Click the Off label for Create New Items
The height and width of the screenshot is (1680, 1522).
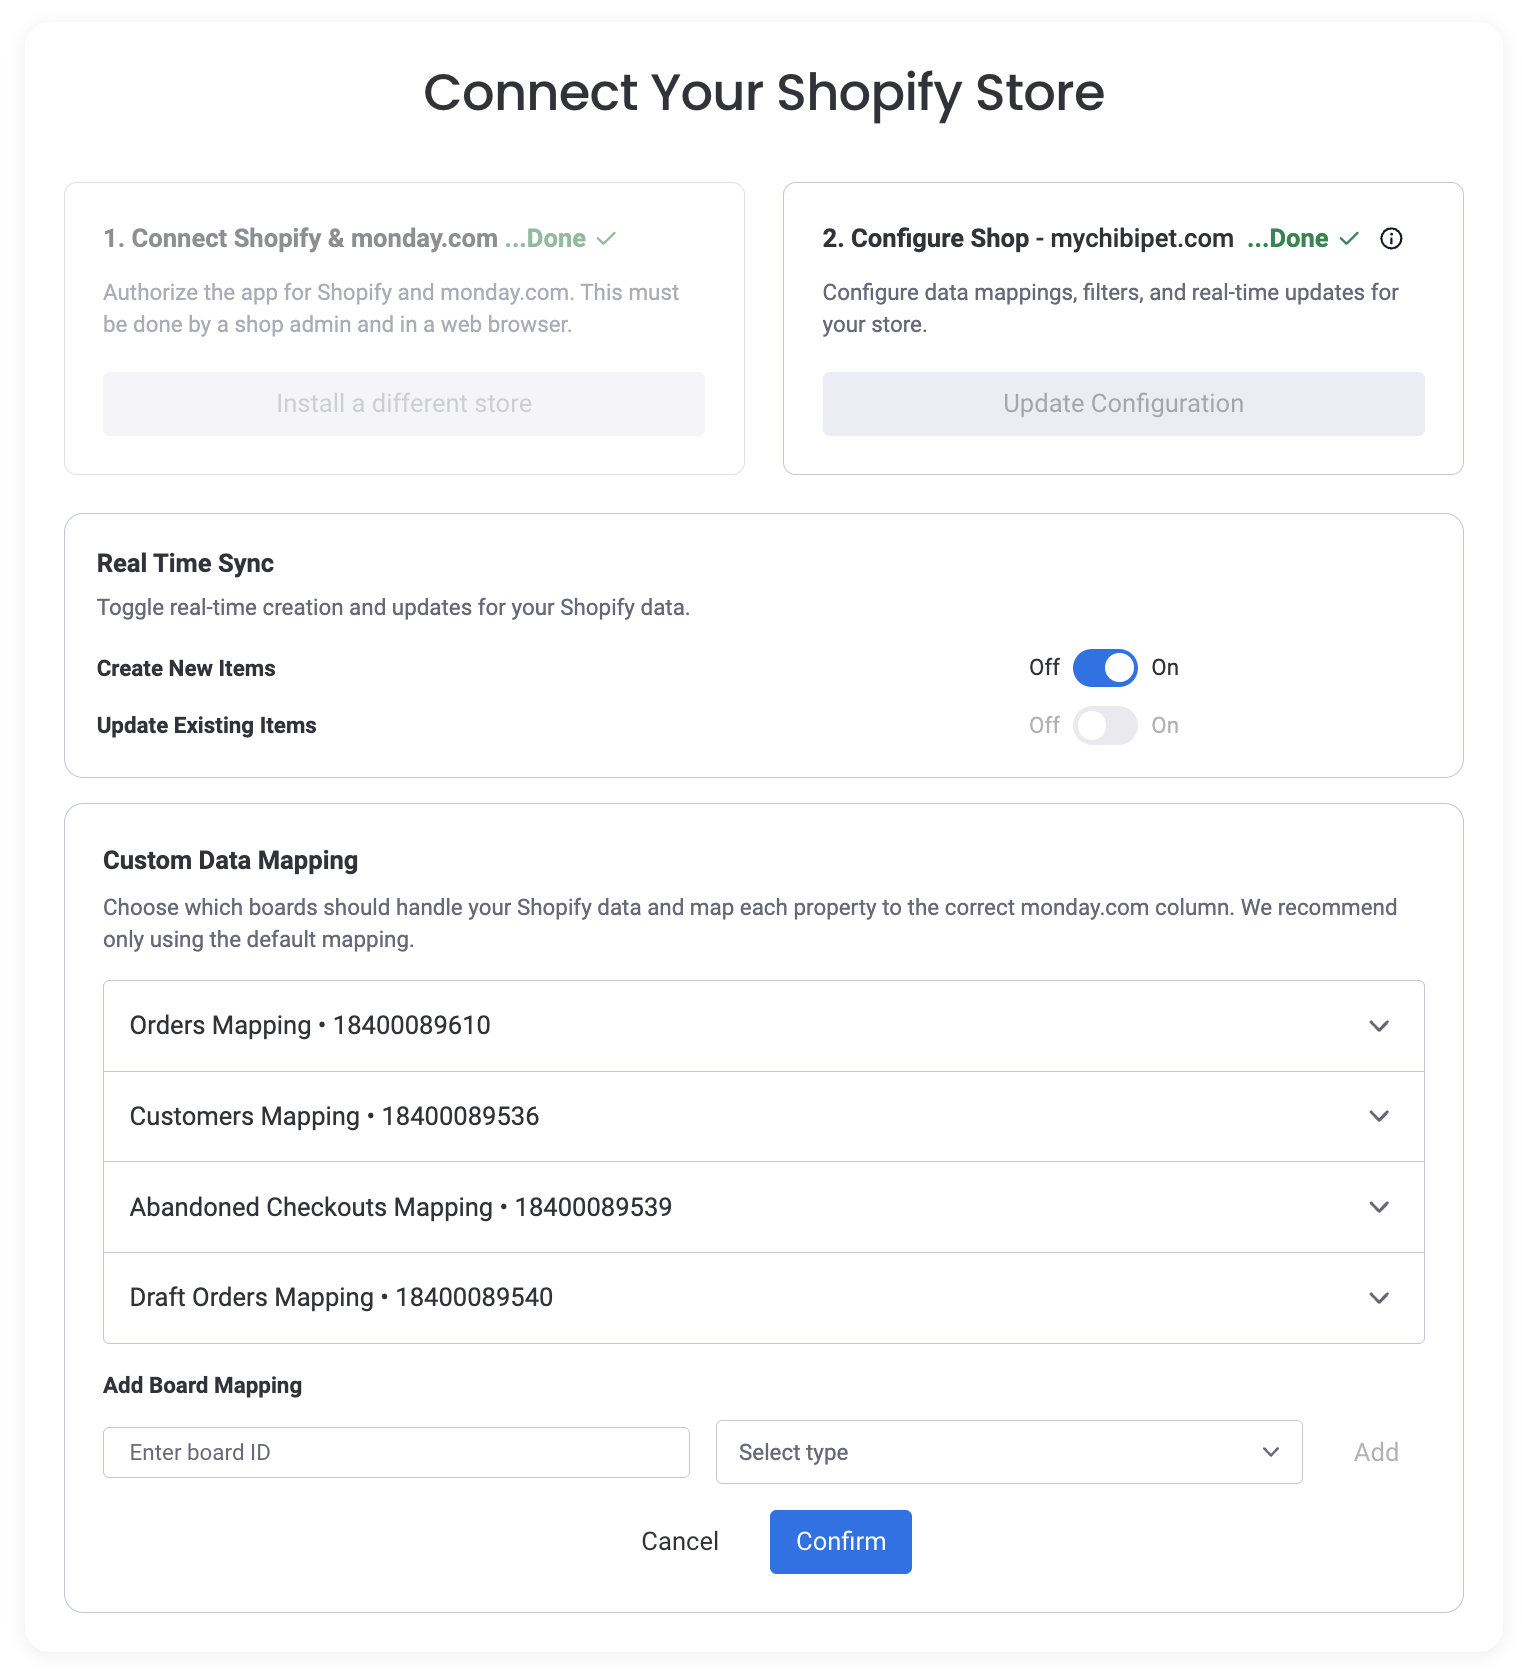coord(1044,668)
